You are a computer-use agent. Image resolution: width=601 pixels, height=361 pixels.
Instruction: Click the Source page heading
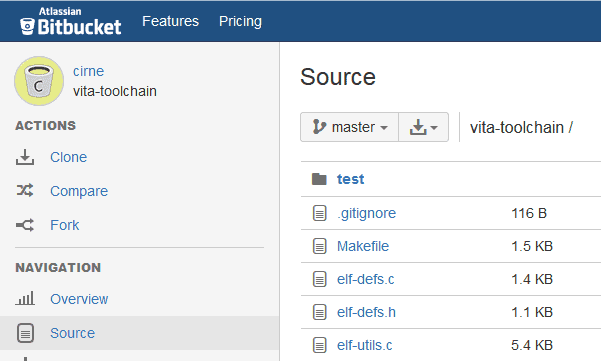(x=338, y=77)
